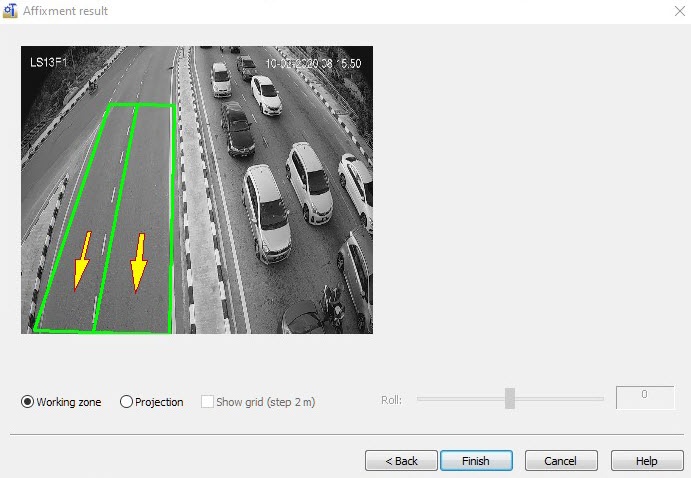Click the Affixment result window icon
The height and width of the screenshot is (478, 691).
click(10, 11)
